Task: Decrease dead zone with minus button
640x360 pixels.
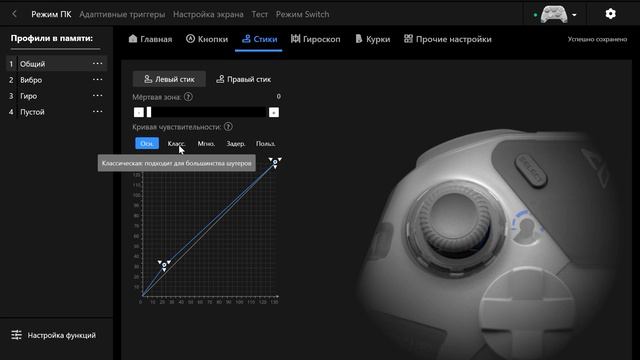Action: 139,112
